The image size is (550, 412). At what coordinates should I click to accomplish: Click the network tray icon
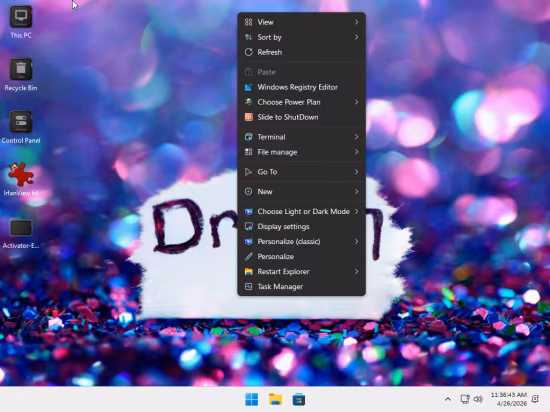465,399
